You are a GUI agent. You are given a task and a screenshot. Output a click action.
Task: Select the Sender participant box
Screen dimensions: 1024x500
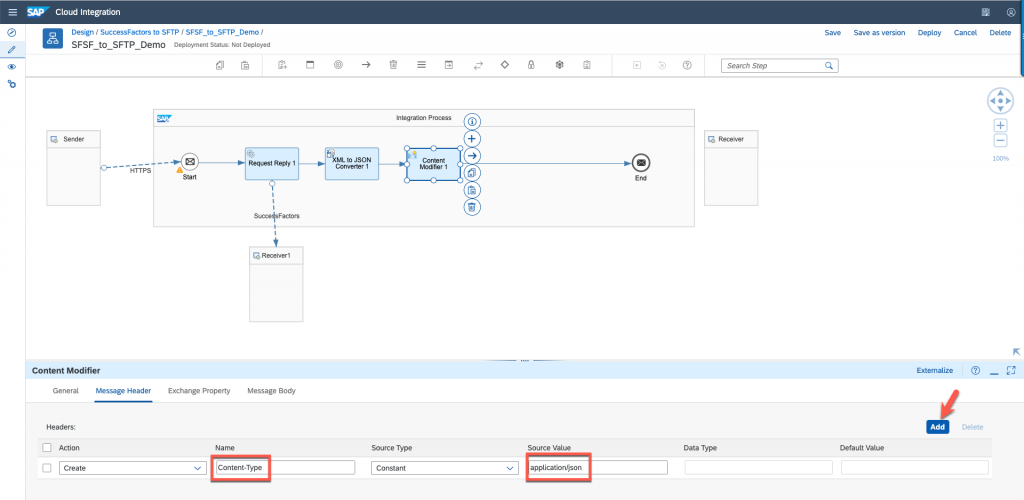pos(73,168)
